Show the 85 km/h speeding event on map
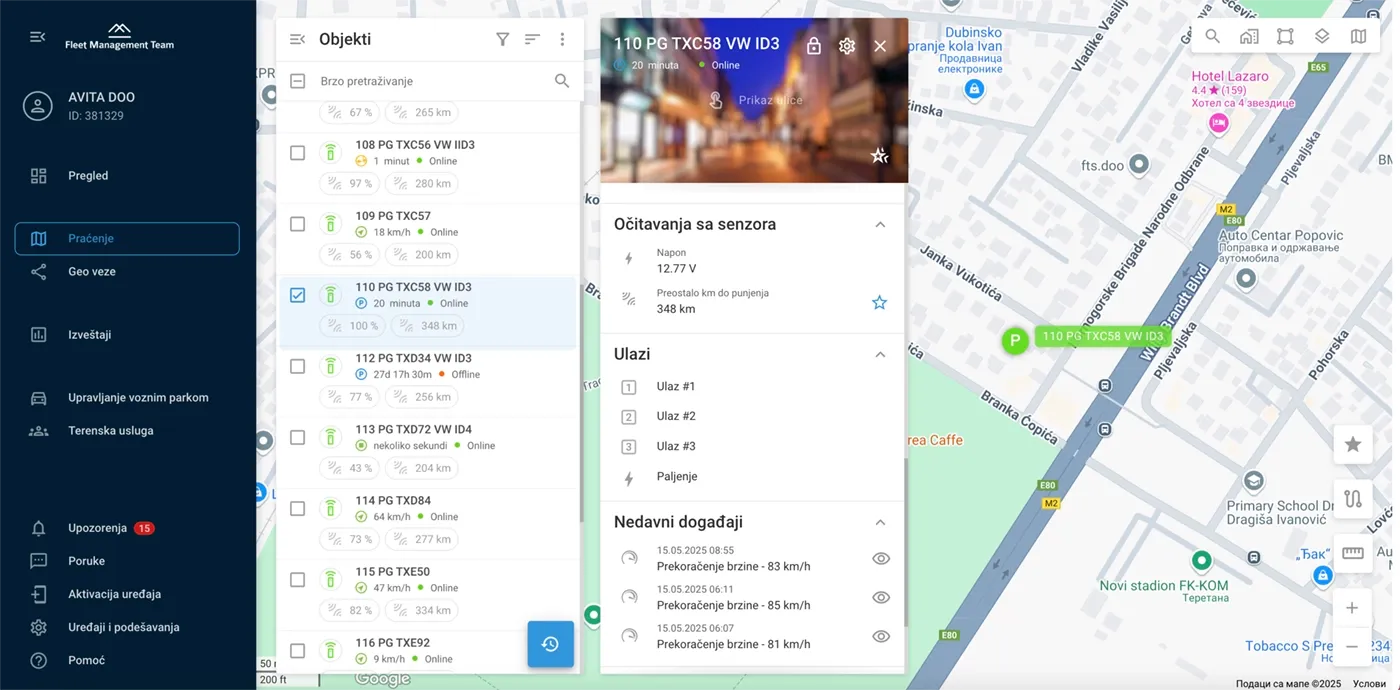This screenshot has height=690, width=1400. click(x=881, y=597)
